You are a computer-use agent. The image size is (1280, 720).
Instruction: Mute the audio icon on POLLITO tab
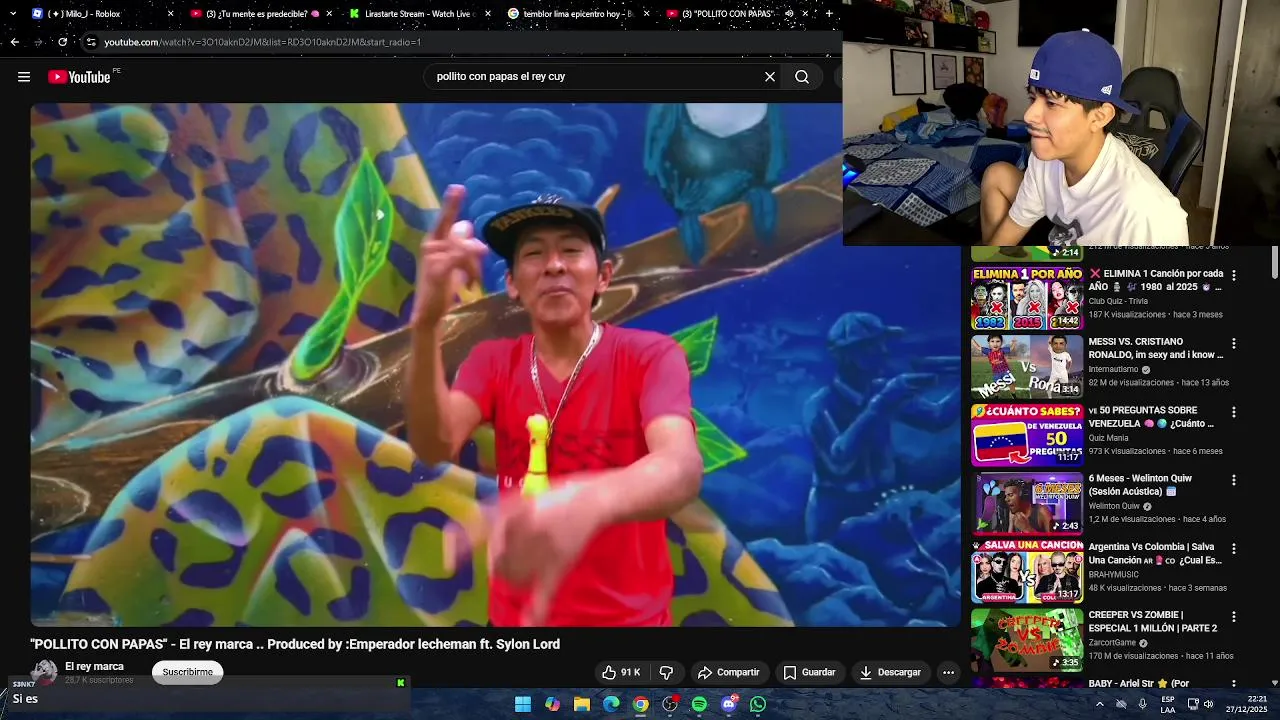(789, 14)
